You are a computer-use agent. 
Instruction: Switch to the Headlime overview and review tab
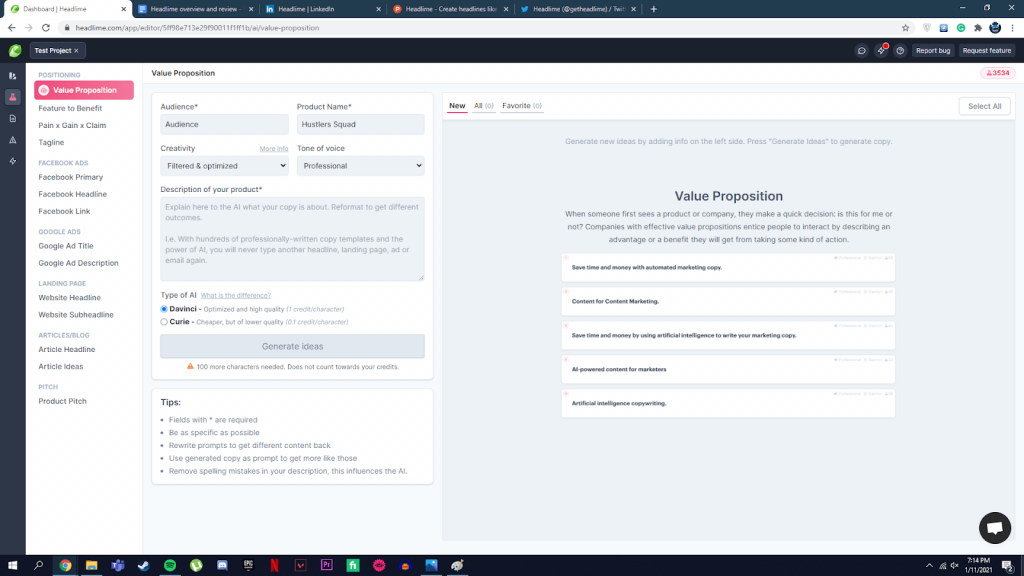click(x=195, y=9)
